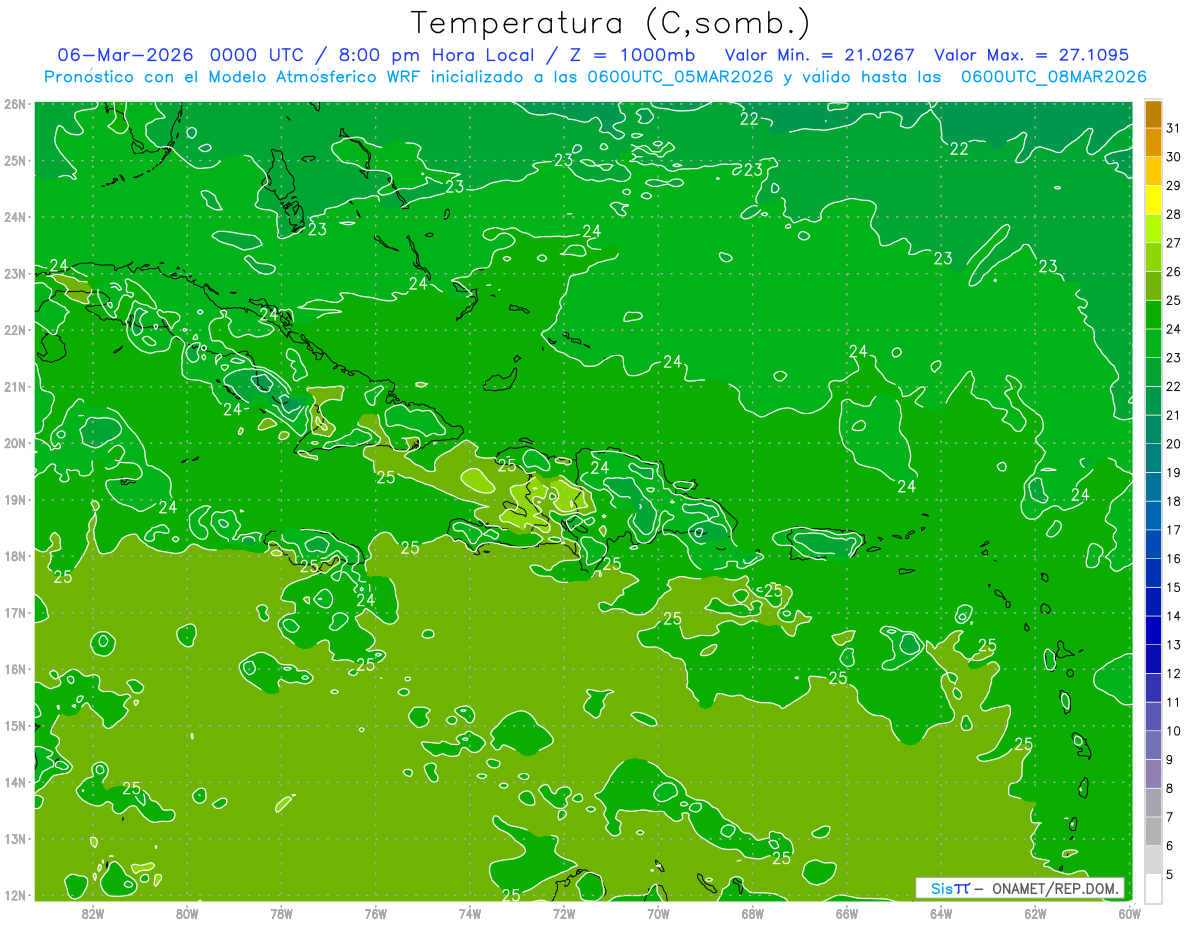Click the '19N' latitude axis label
This screenshot has height=927, width=1200.
(14, 500)
